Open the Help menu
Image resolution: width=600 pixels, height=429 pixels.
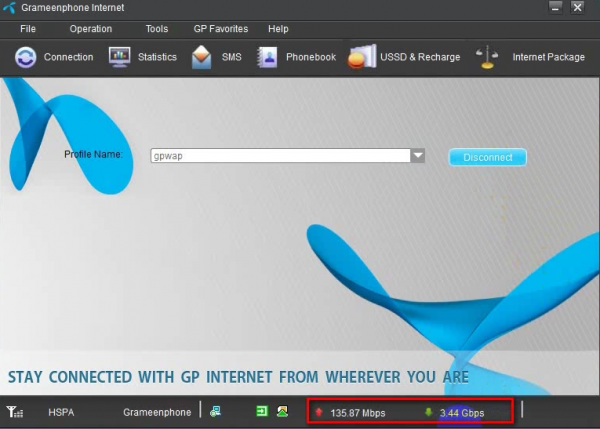[x=278, y=29]
